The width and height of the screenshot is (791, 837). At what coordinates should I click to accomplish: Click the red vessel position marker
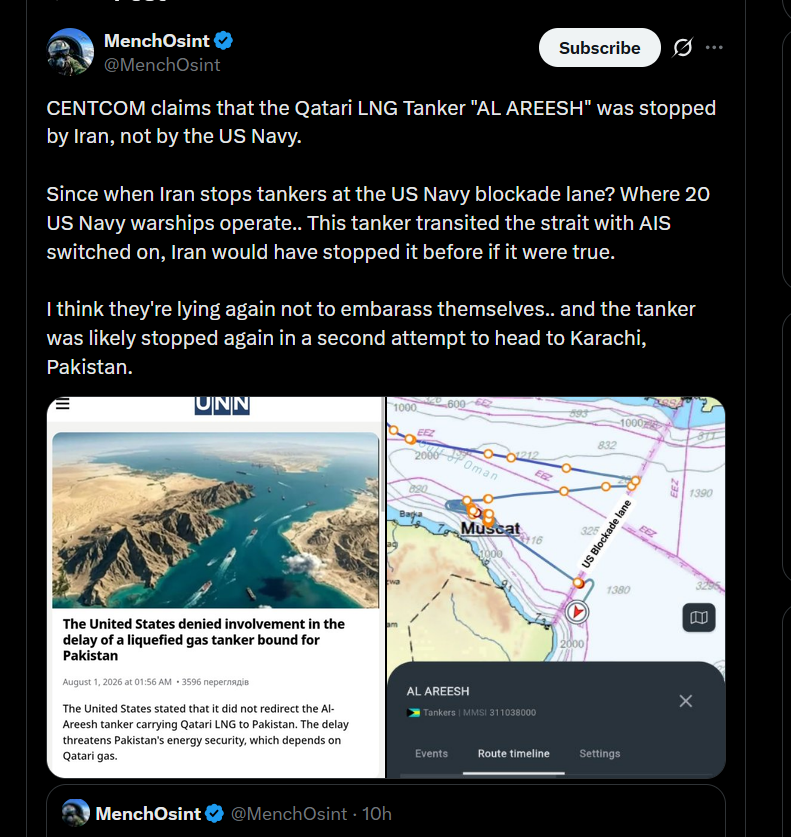point(576,612)
